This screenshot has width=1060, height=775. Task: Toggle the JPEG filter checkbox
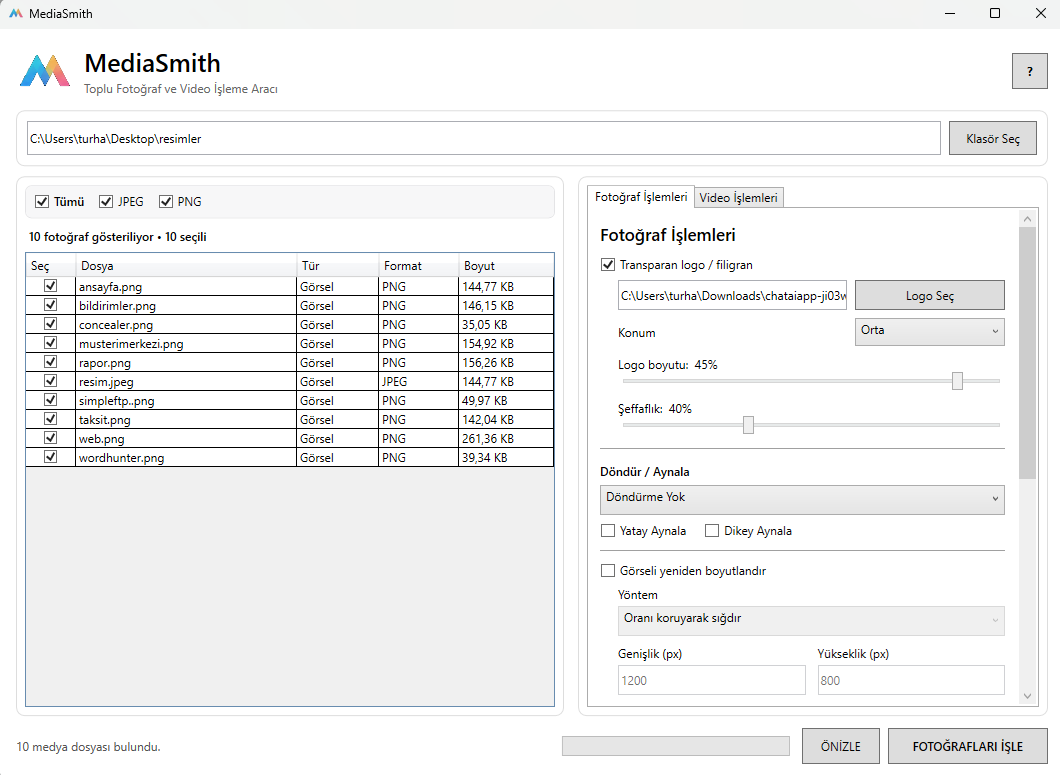coord(105,202)
